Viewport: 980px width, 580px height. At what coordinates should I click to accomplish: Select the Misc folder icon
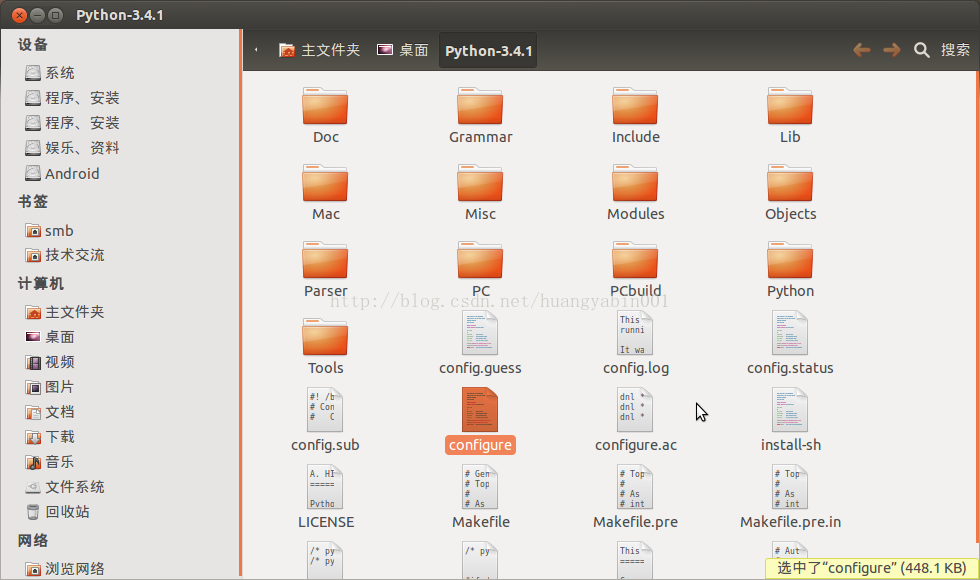(x=480, y=183)
